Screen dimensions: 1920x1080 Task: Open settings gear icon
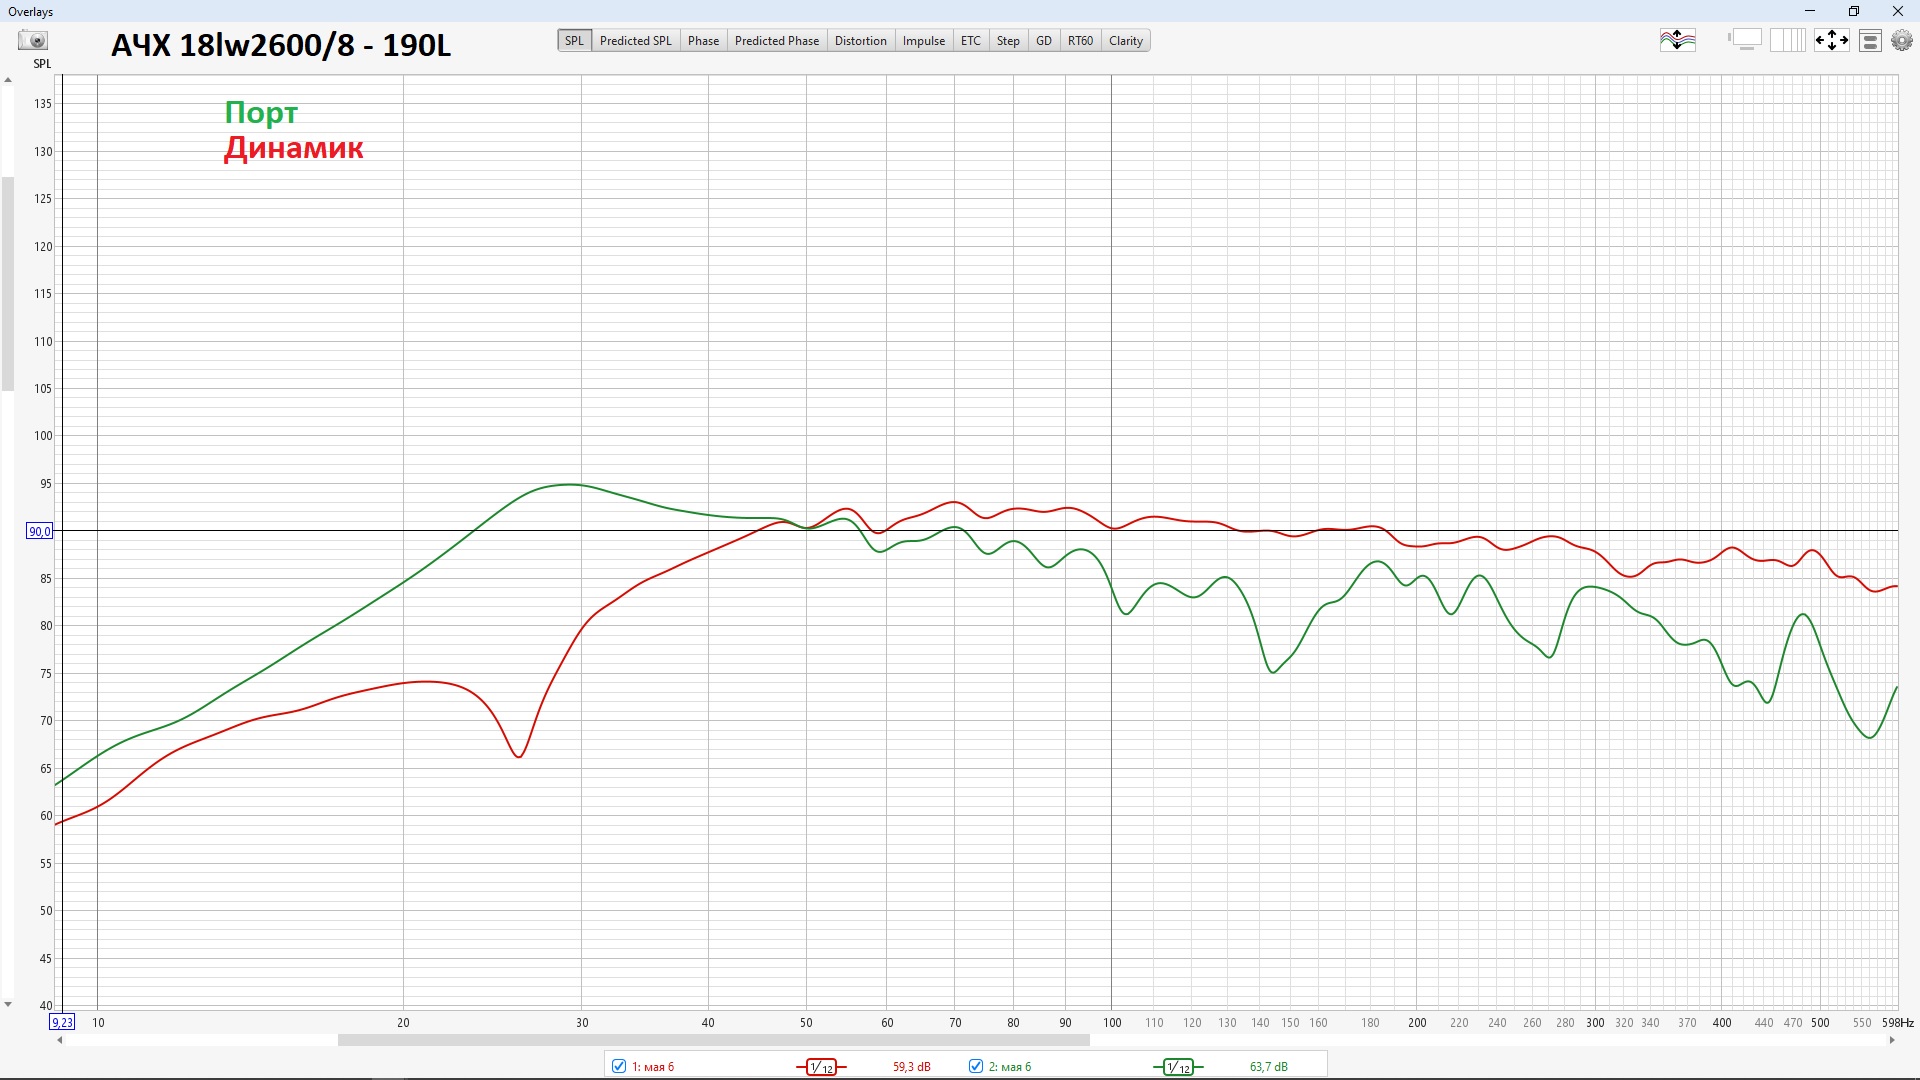click(1902, 41)
